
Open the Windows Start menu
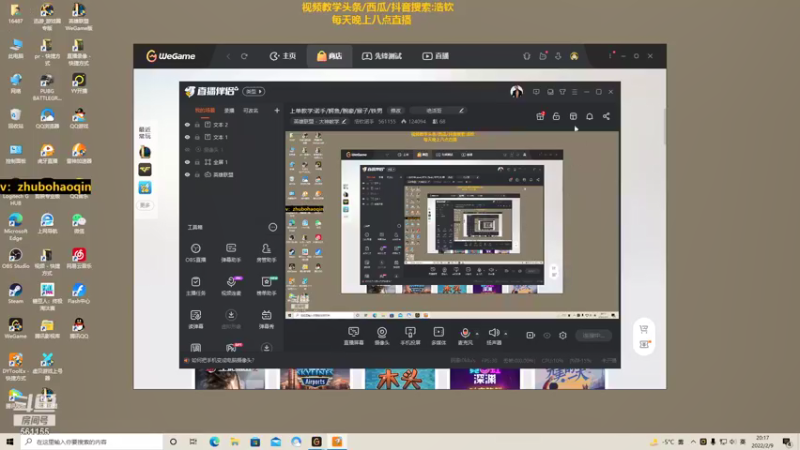point(10,442)
